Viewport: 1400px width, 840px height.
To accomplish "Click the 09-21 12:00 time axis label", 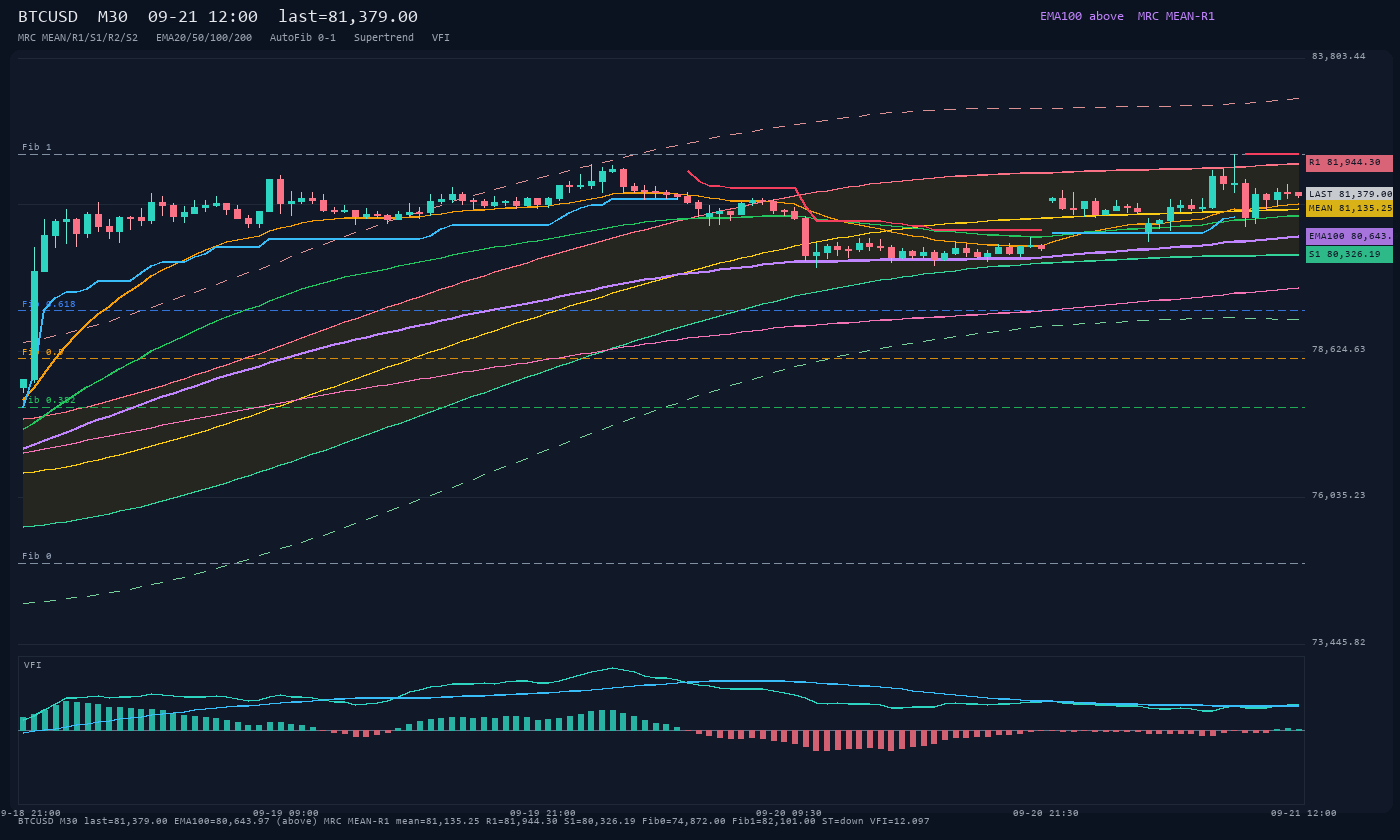I will (x=1303, y=813).
